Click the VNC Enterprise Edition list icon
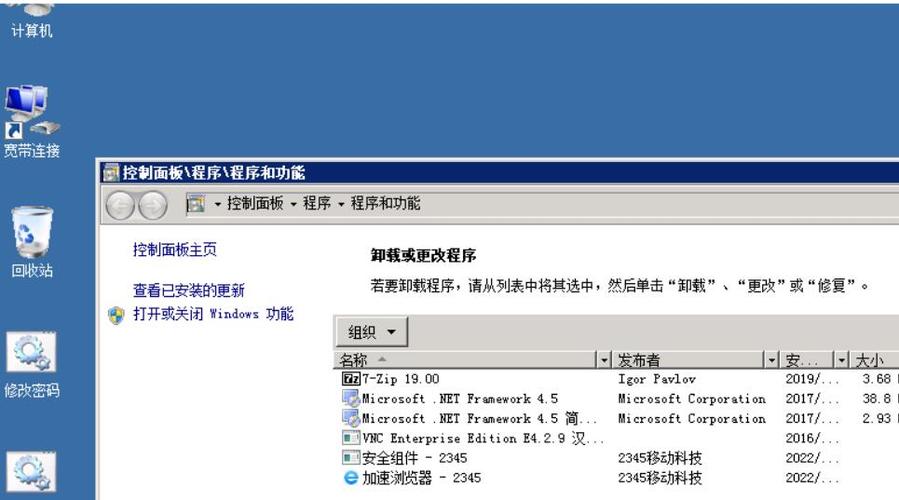Screen dimensions: 899x500 [350, 438]
